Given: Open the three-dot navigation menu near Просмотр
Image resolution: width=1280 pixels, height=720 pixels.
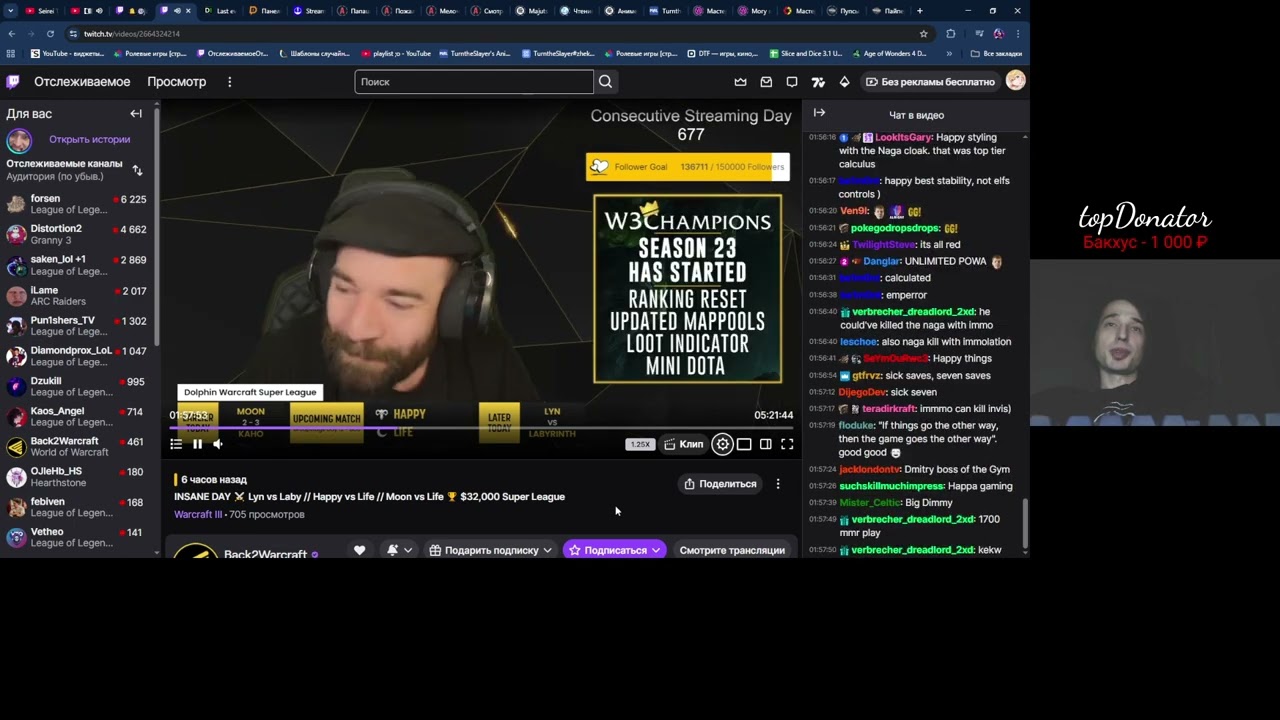Looking at the screenshot, I should pos(229,82).
